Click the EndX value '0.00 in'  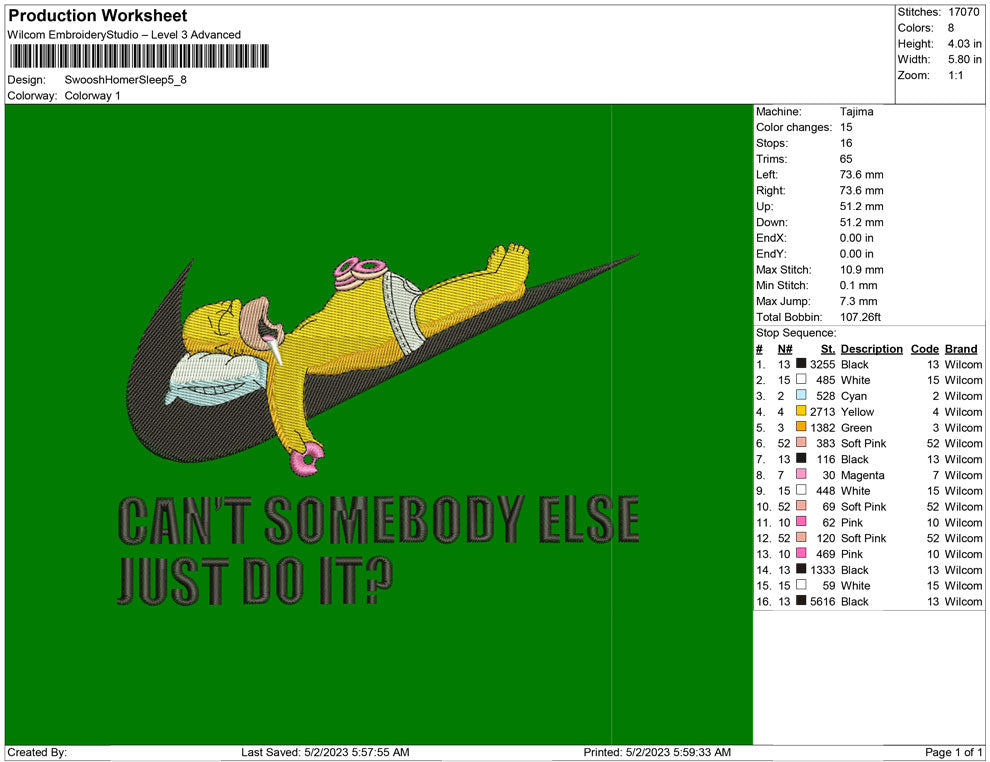point(857,238)
